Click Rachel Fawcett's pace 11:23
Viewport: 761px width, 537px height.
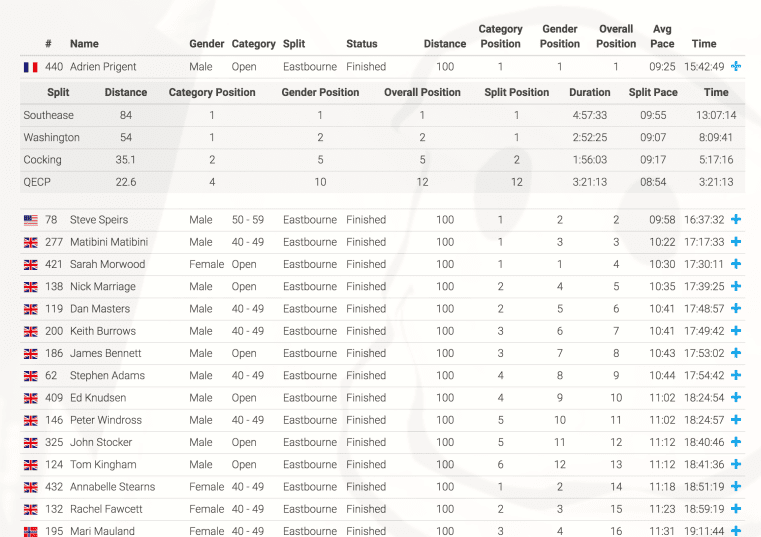(662, 509)
